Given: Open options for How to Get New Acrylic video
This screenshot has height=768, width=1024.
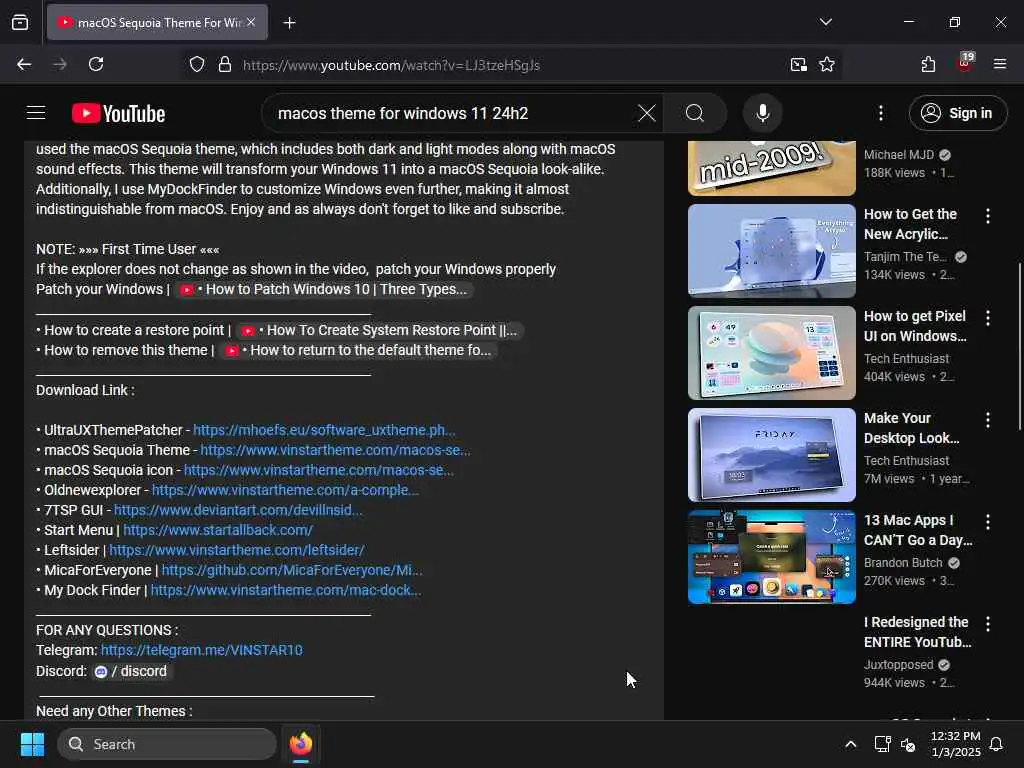Looking at the screenshot, I should pos(987,216).
